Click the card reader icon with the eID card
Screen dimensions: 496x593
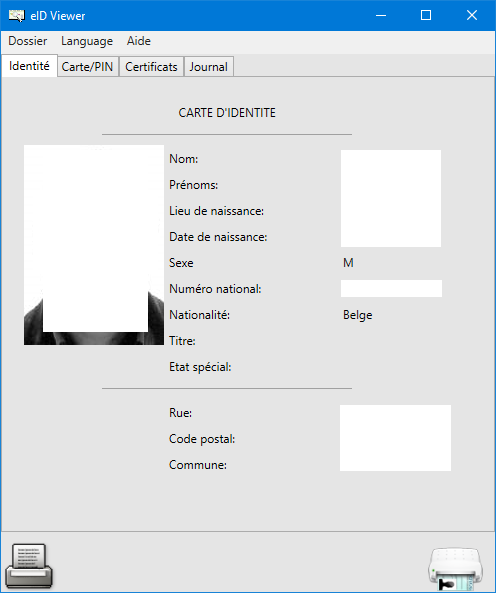tap(455, 568)
